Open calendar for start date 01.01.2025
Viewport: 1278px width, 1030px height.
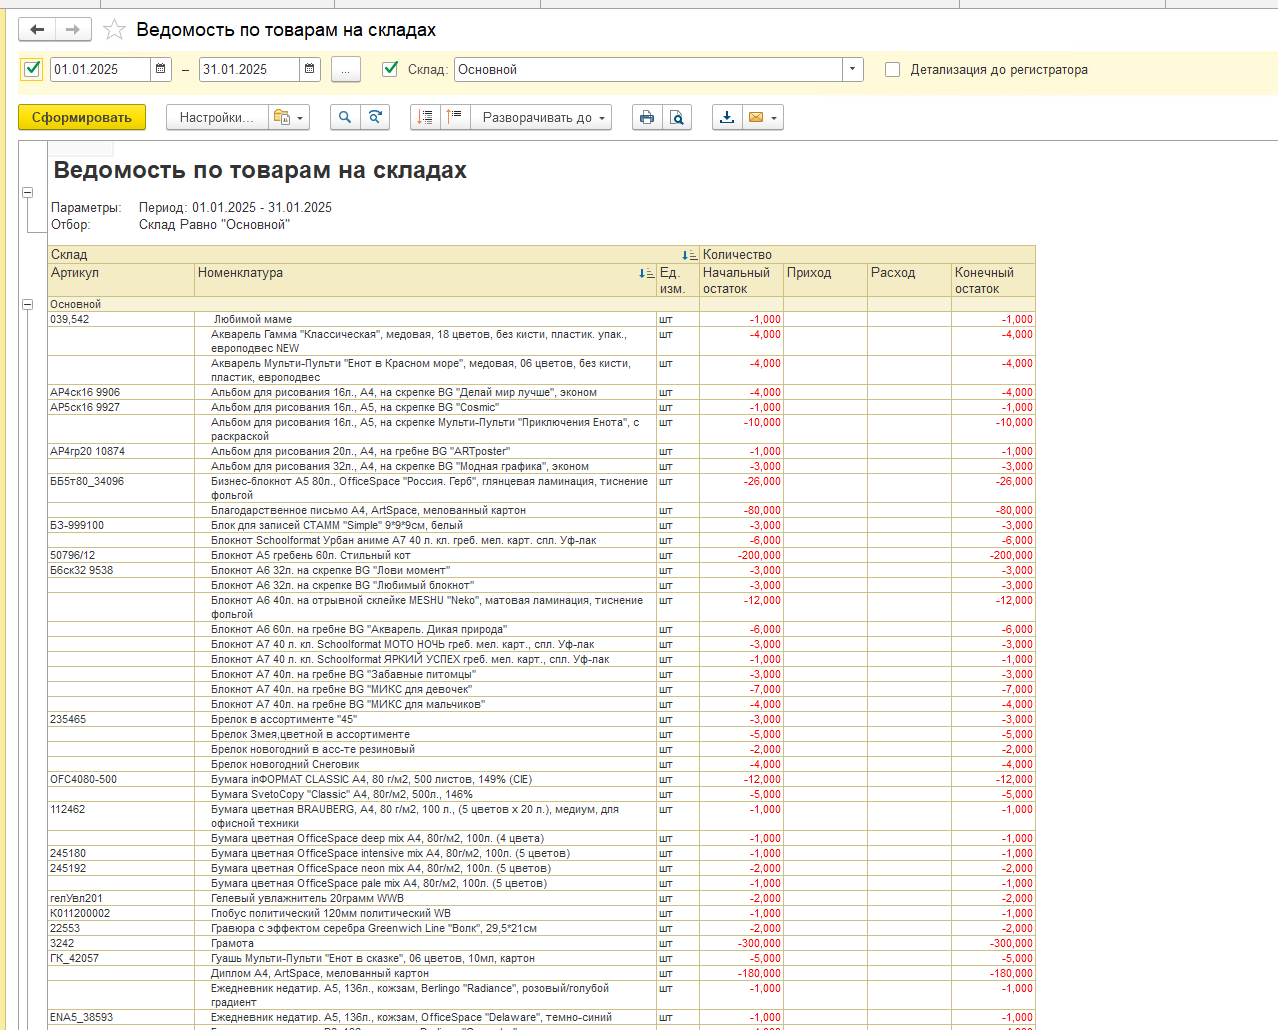click(x=161, y=69)
